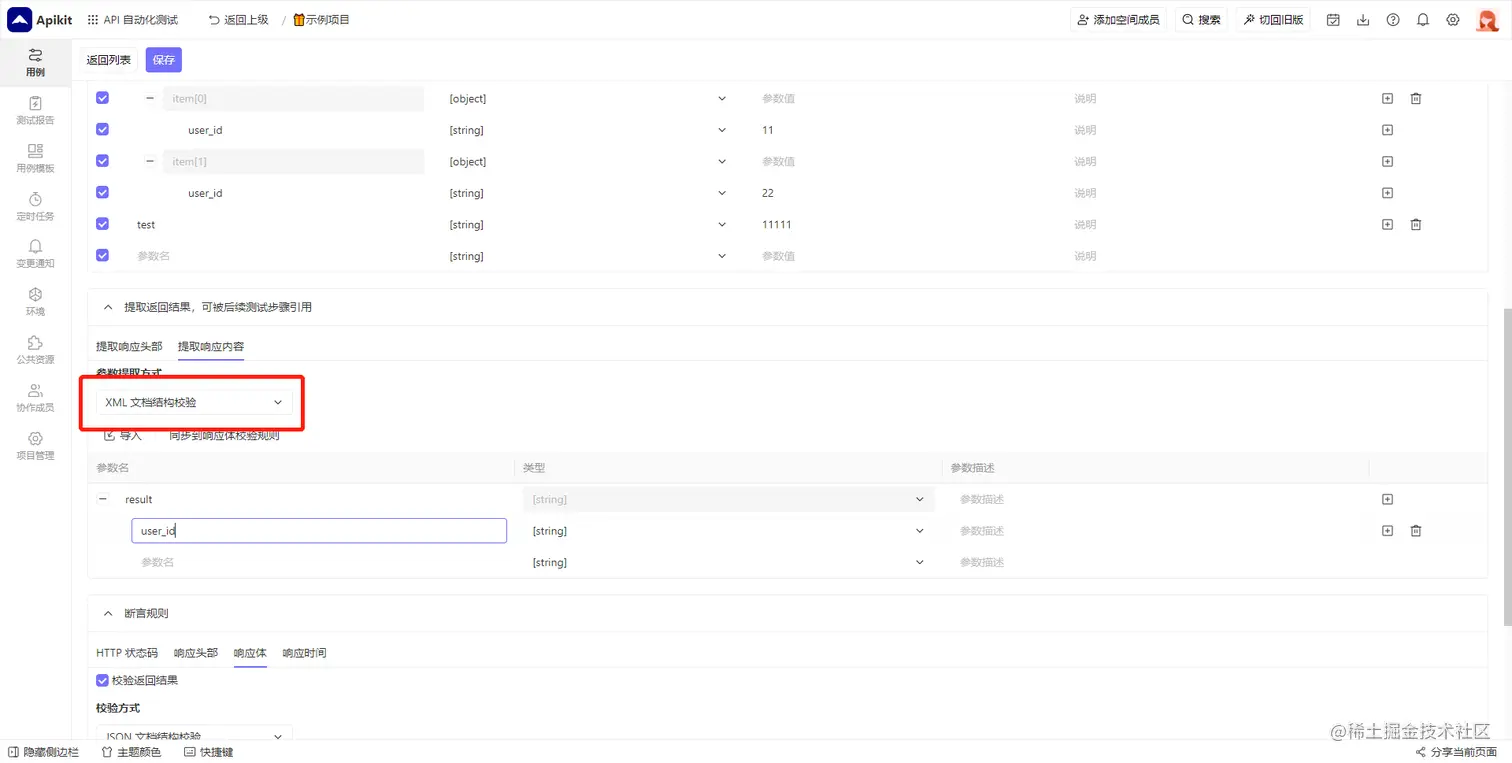Uncheck the item[1] row checkbox
The width and height of the screenshot is (1512, 763).
tap(102, 161)
